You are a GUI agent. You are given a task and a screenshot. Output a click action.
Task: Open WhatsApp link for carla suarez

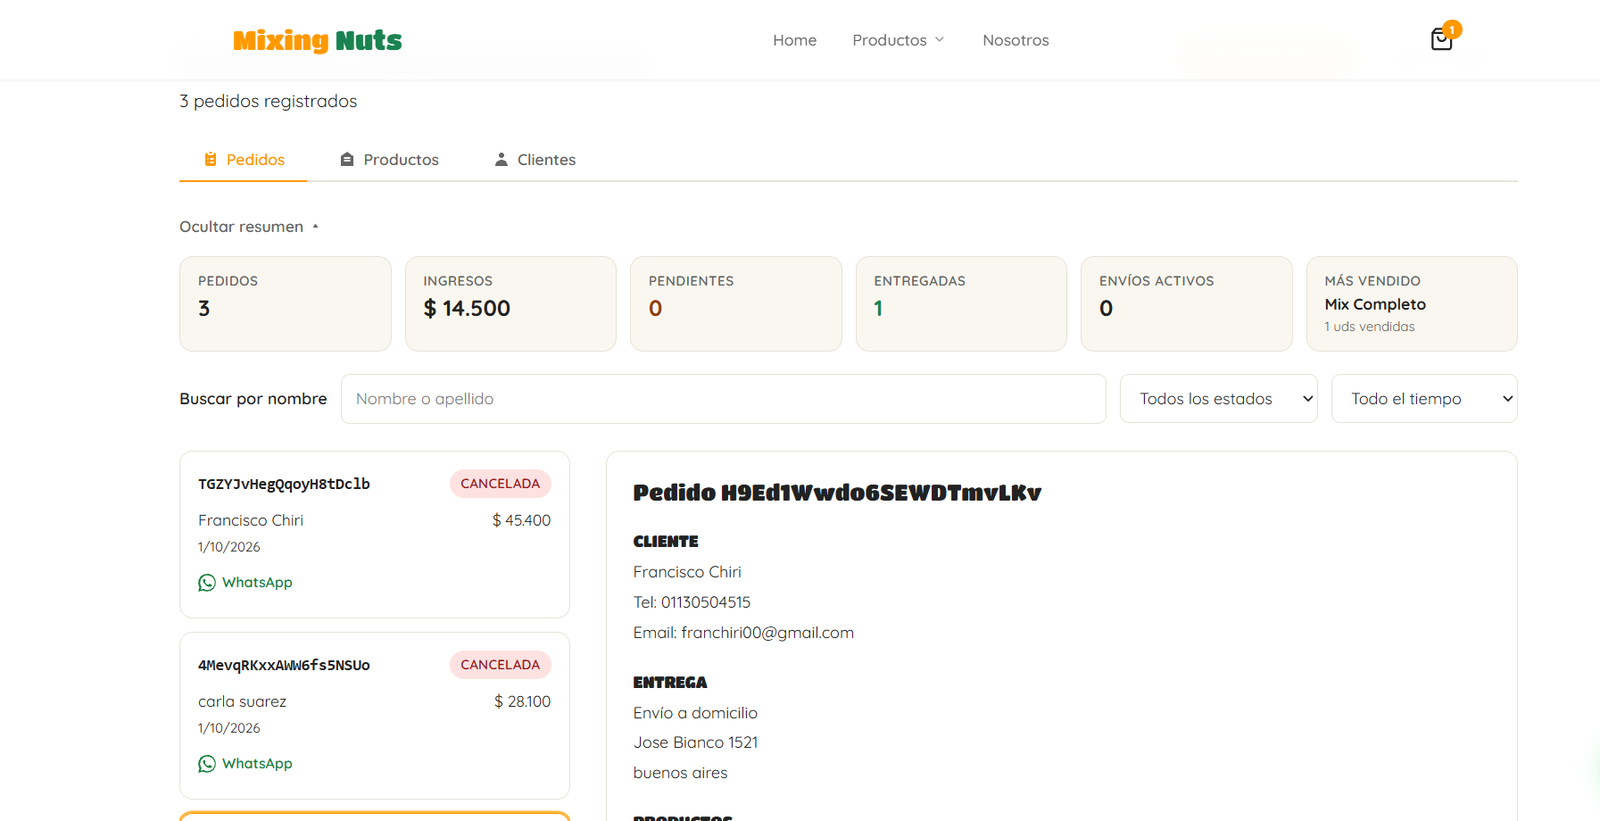coord(245,764)
